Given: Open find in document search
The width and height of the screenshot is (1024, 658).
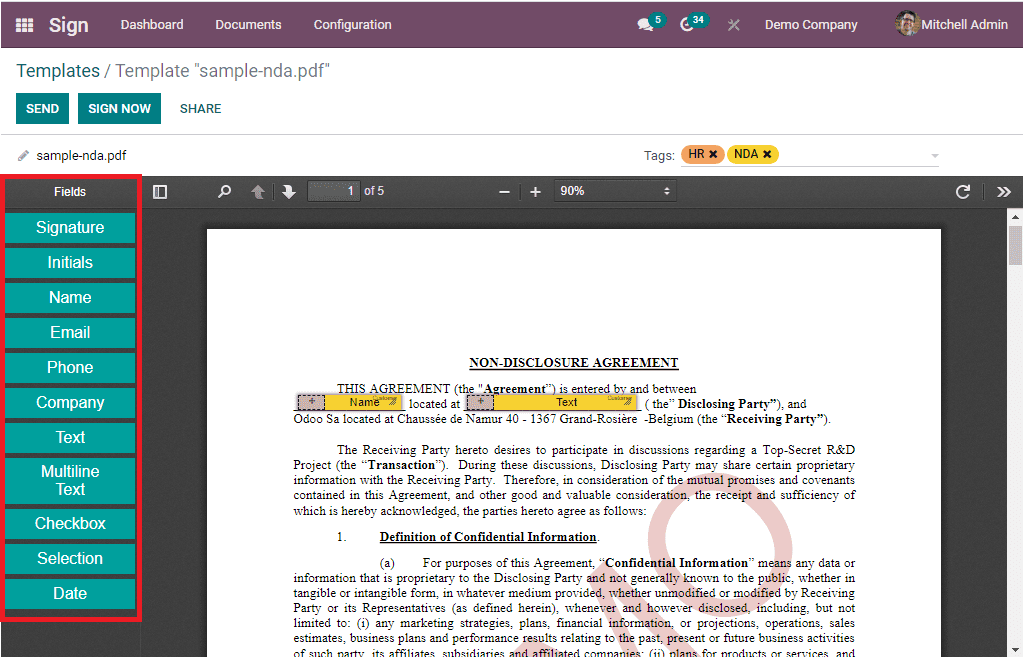Looking at the screenshot, I should (224, 192).
